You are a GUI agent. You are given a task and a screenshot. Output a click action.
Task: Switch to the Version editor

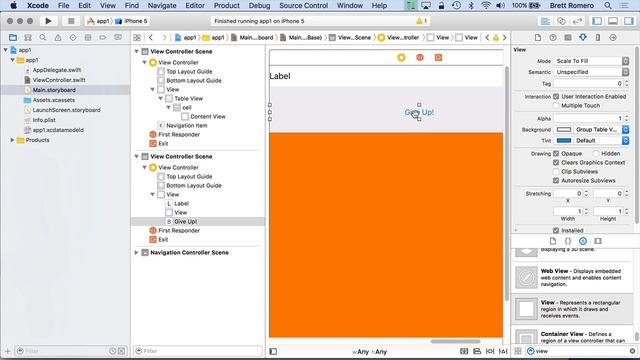click(578, 21)
